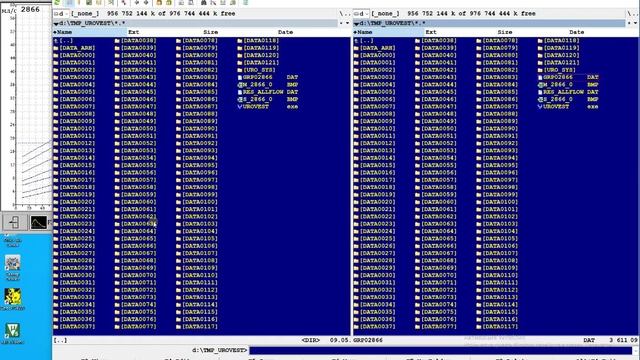This screenshot has height=360, width=640.
Task: Open the yellow flower desktop shortcut
Action: [x=13, y=297]
